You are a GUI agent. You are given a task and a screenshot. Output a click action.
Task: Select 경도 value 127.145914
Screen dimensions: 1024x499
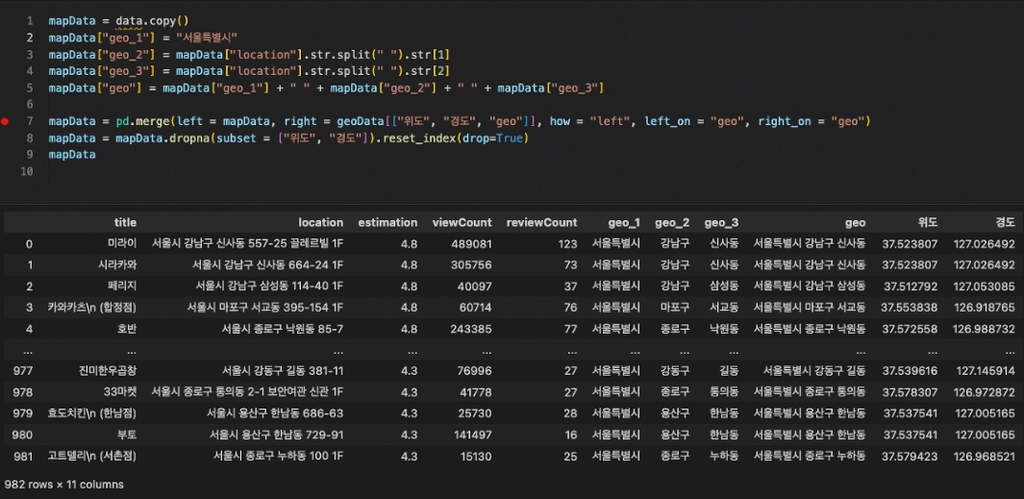(x=986, y=371)
